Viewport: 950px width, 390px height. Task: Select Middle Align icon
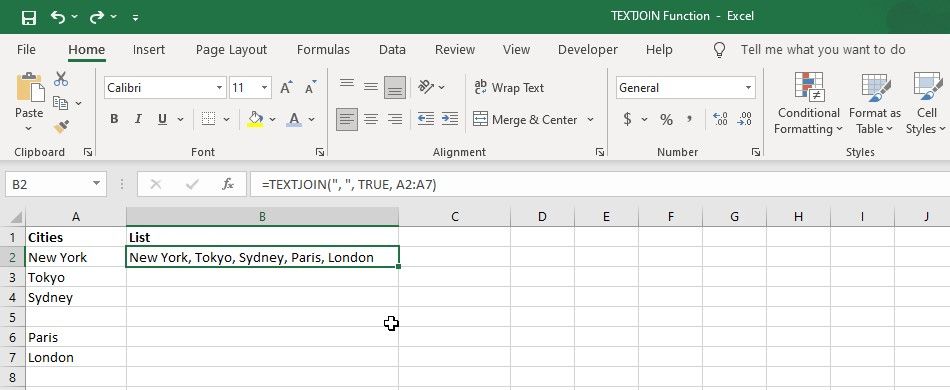(x=371, y=88)
